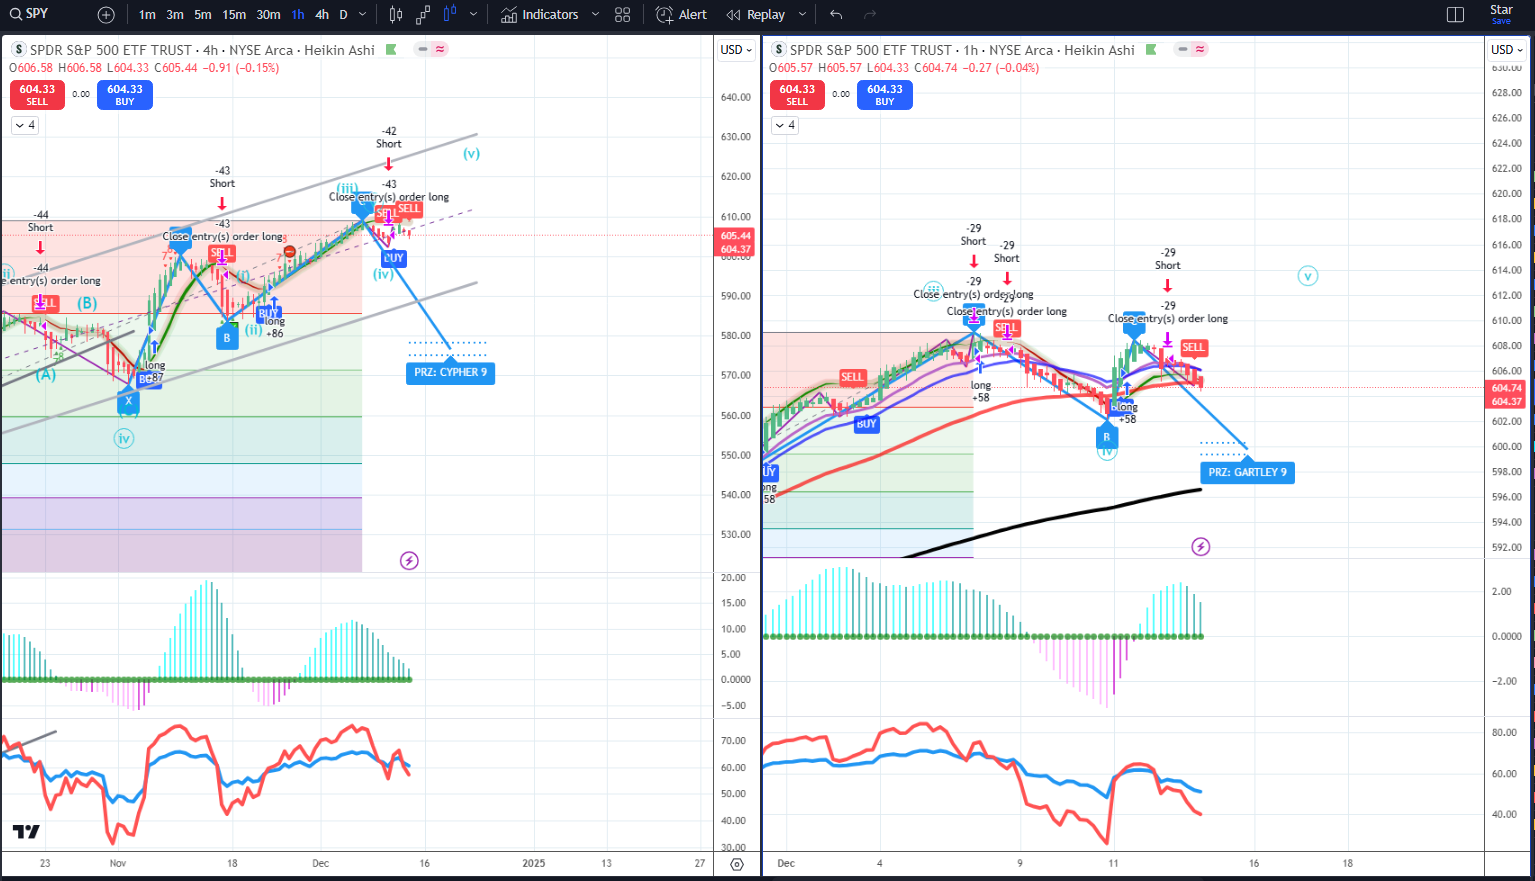Open USD currency dropdown on 4h chart
This screenshot has height=881, width=1535.
pos(736,50)
